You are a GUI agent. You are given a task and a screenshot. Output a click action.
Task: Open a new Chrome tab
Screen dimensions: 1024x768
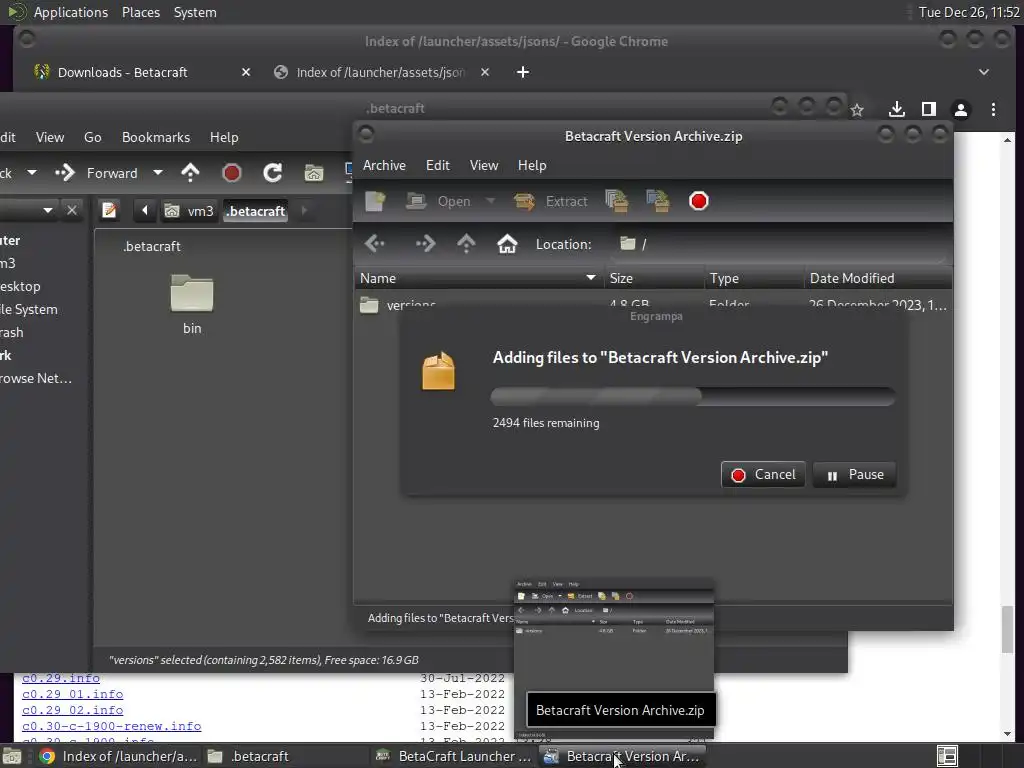522,72
